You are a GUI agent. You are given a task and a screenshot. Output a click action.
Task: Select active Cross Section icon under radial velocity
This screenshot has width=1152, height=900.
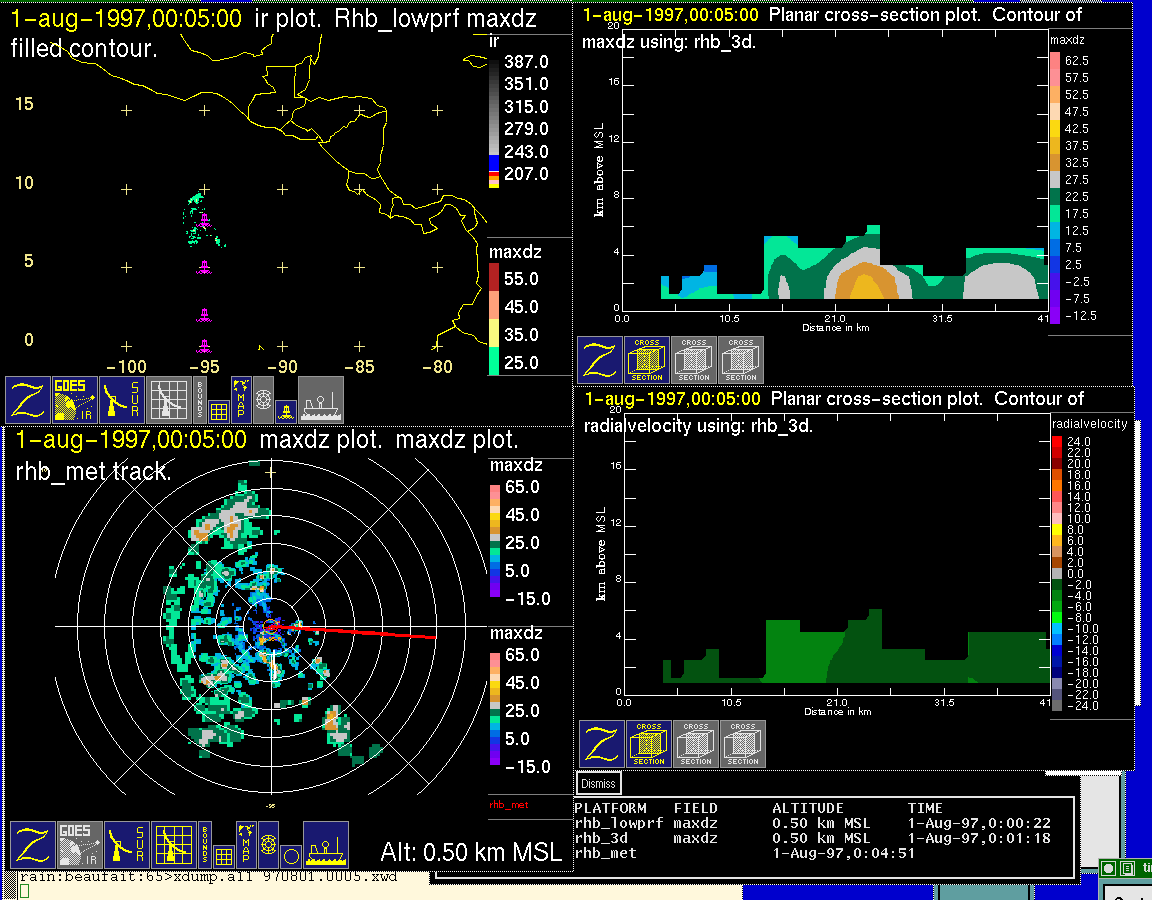pos(648,744)
